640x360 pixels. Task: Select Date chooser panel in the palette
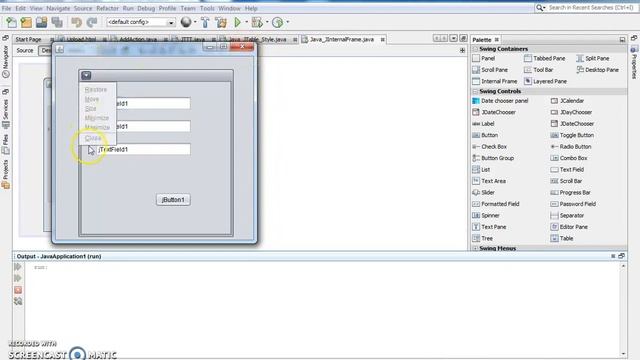coord(500,100)
